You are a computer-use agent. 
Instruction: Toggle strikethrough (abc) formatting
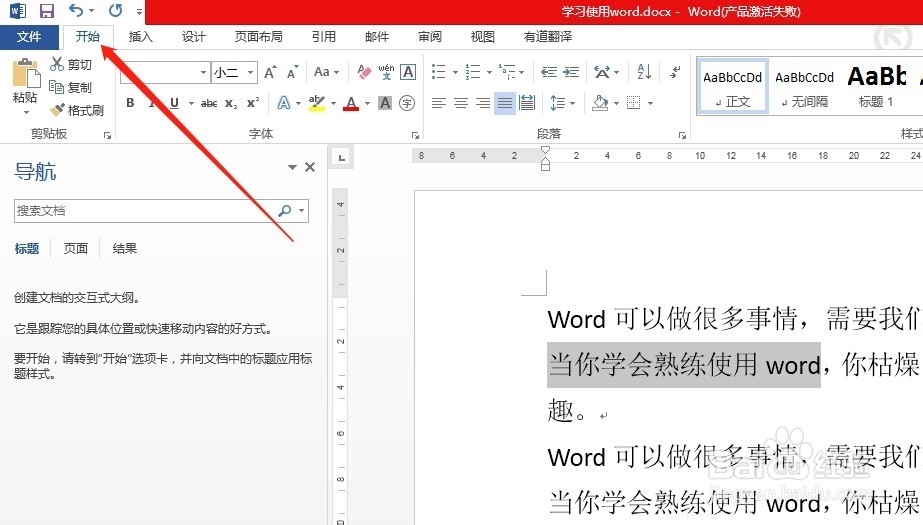click(x=209, y=104)
